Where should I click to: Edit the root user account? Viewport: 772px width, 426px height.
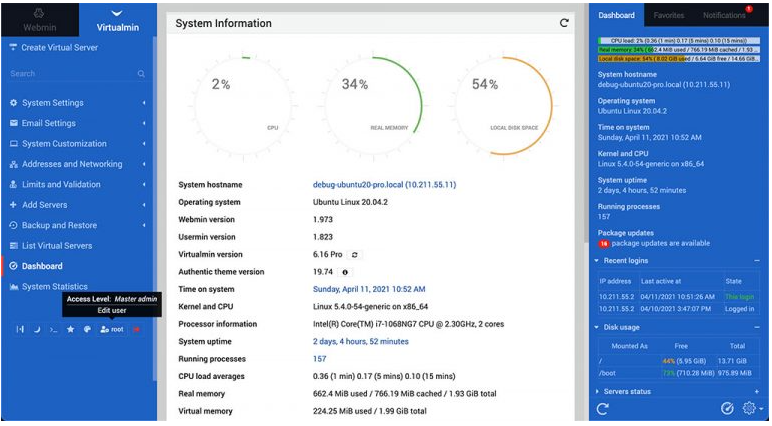[x=112, y=329]
